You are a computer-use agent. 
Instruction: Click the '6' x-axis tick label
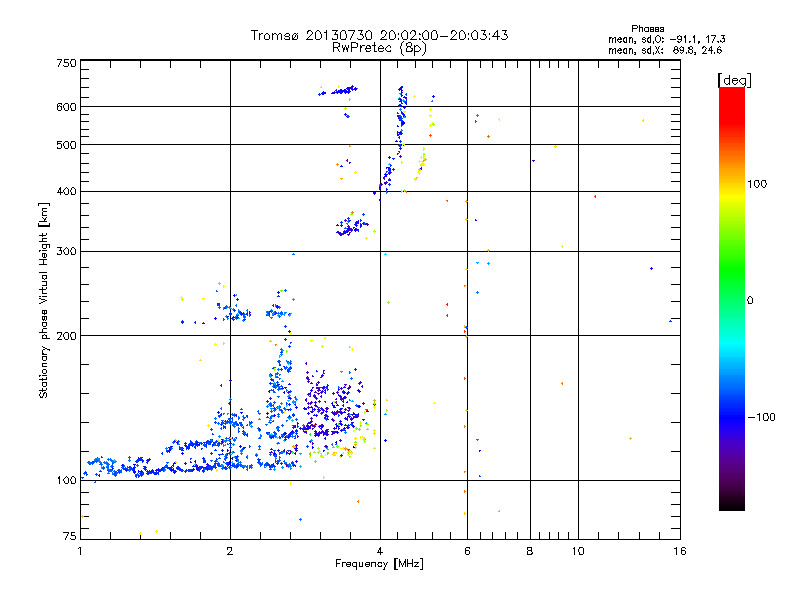pyautogui.click(x=467, y=551)
